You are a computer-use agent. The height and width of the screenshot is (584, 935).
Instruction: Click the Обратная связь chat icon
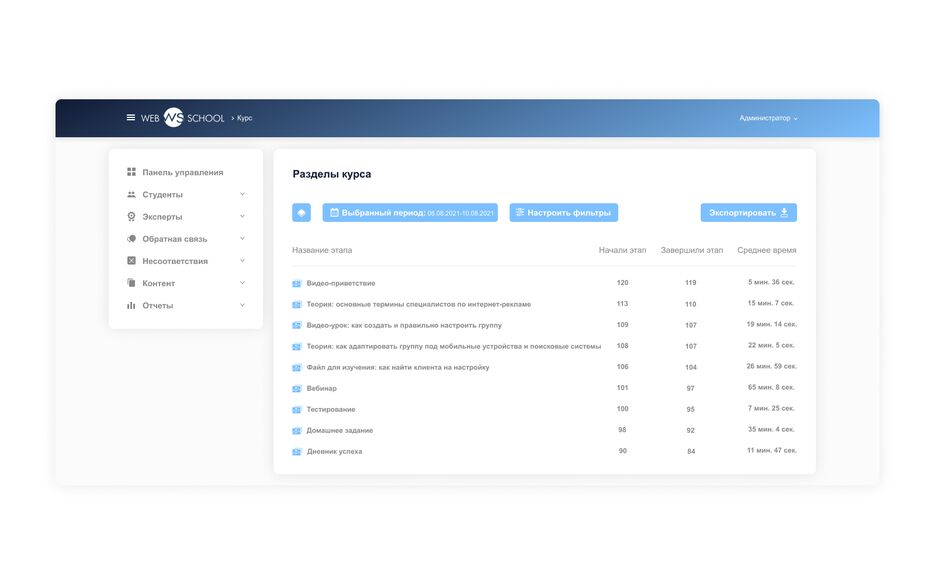click(x=131, y=239)
